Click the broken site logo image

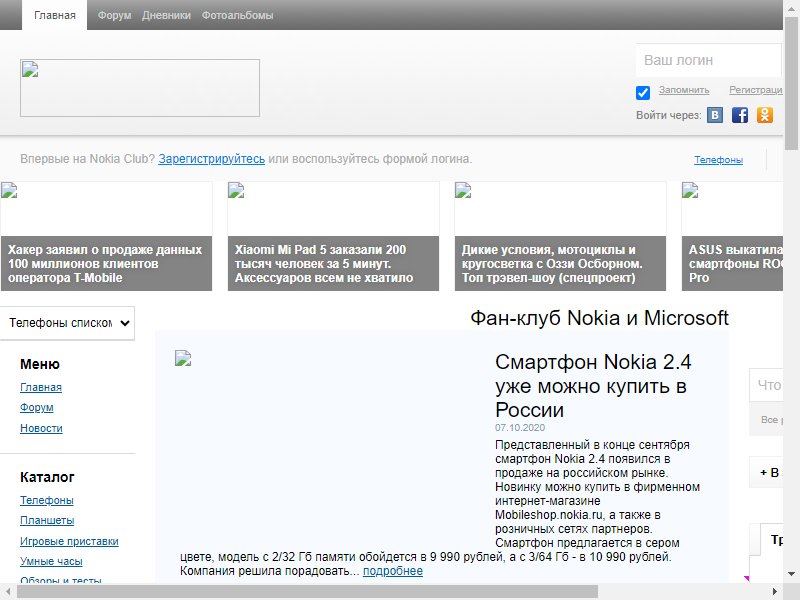click(x=140, y=88)
